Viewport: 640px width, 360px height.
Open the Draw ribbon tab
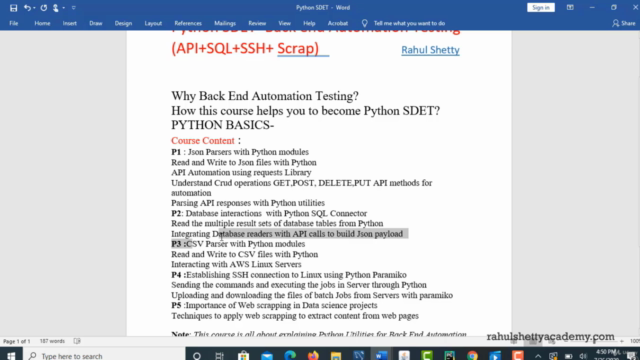click(96, 23)
